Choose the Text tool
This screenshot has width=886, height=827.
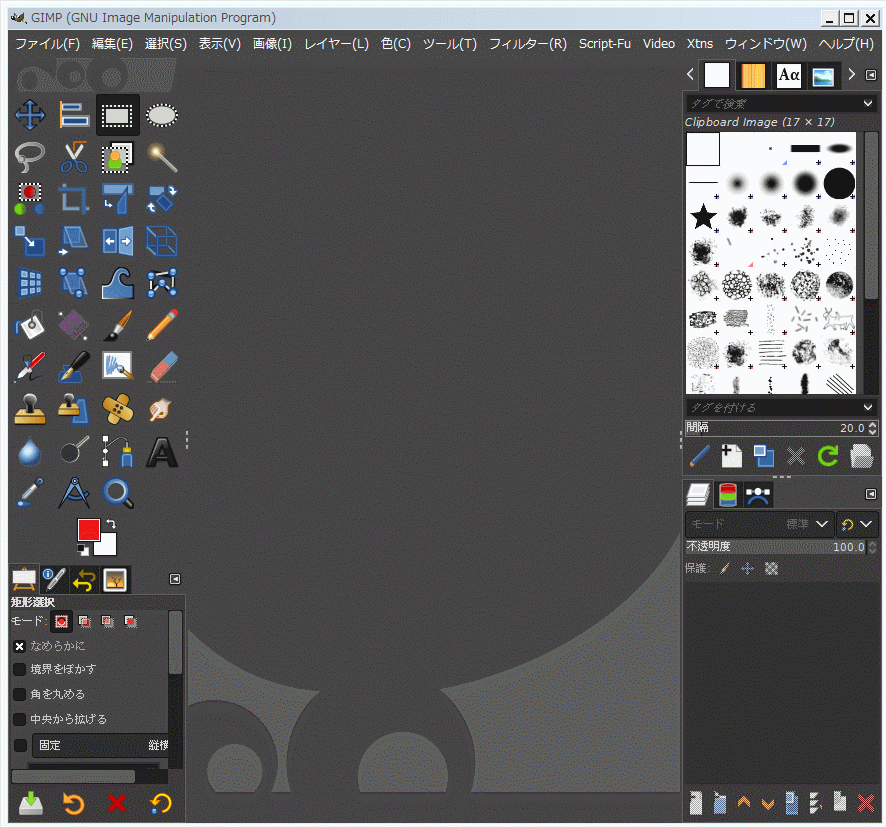click(x=162, y=451)
